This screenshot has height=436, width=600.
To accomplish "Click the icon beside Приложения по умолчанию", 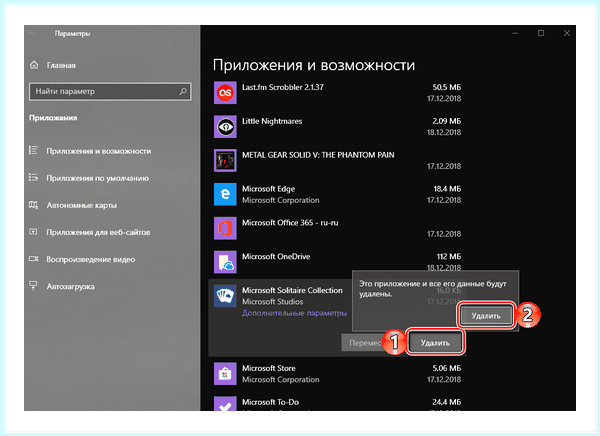I will 34,178.
